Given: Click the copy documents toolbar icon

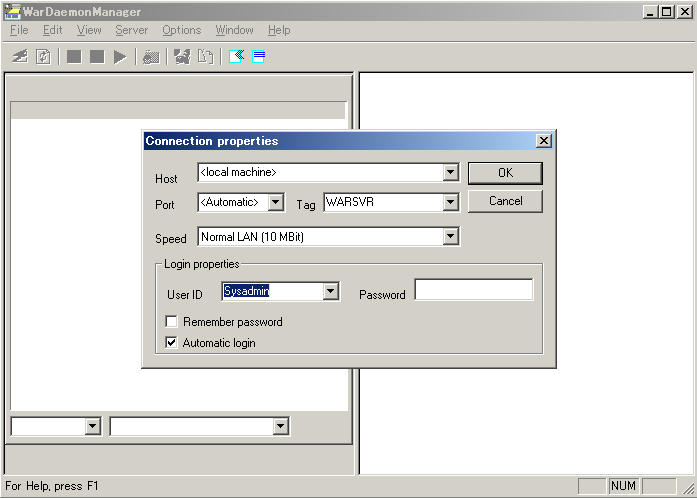Looking at the screenshot, I should pyautogui.click(x=205, y=56).
